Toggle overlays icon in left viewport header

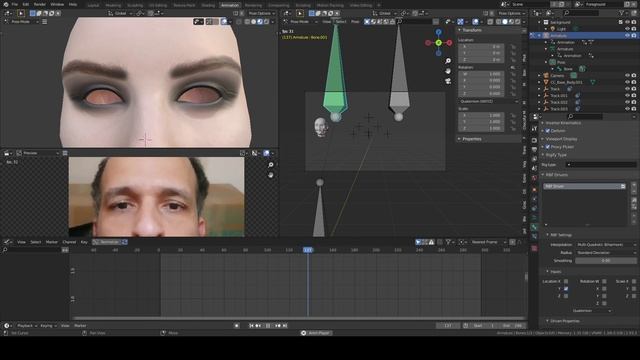click(x=224, y=22)
